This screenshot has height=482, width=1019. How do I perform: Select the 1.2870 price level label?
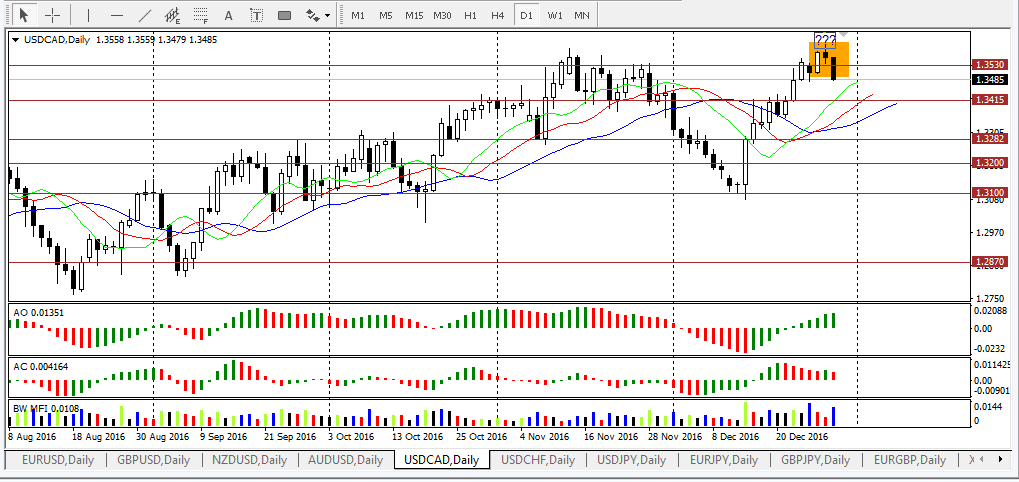pos(990,262)
